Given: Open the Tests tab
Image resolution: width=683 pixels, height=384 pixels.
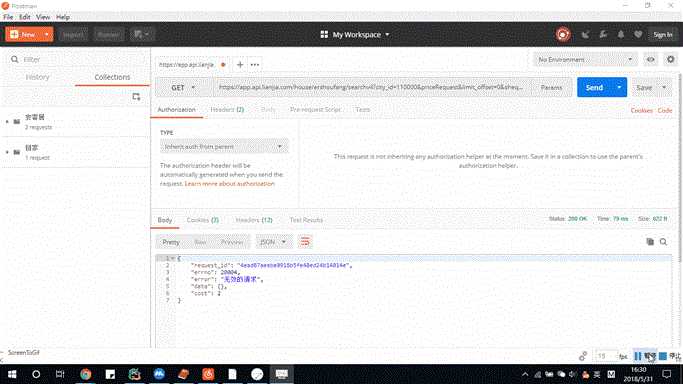Looking at the screenshot, I should [x=362, y=110].
